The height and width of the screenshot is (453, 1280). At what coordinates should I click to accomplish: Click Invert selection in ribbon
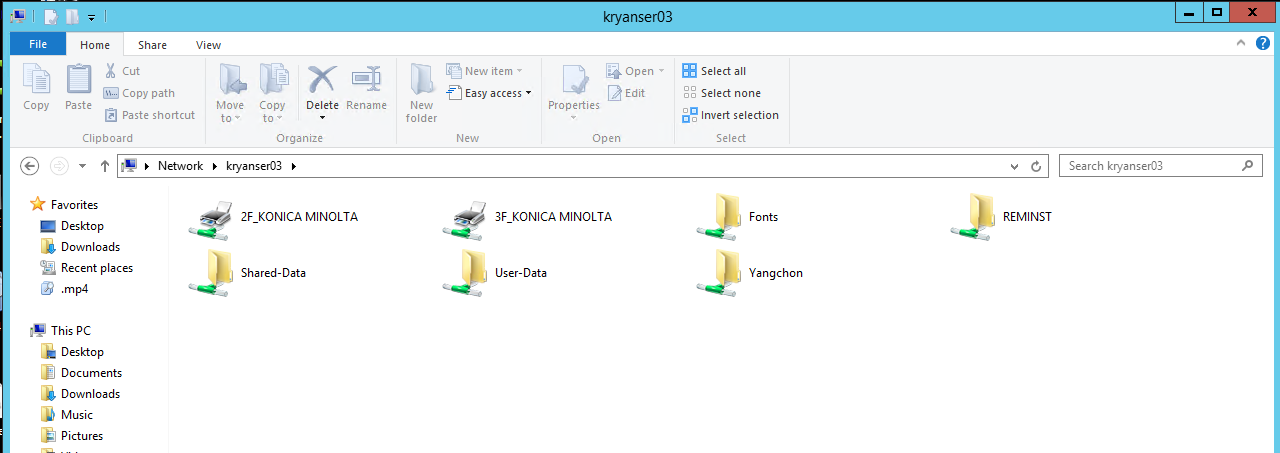[x=730, y=115]
